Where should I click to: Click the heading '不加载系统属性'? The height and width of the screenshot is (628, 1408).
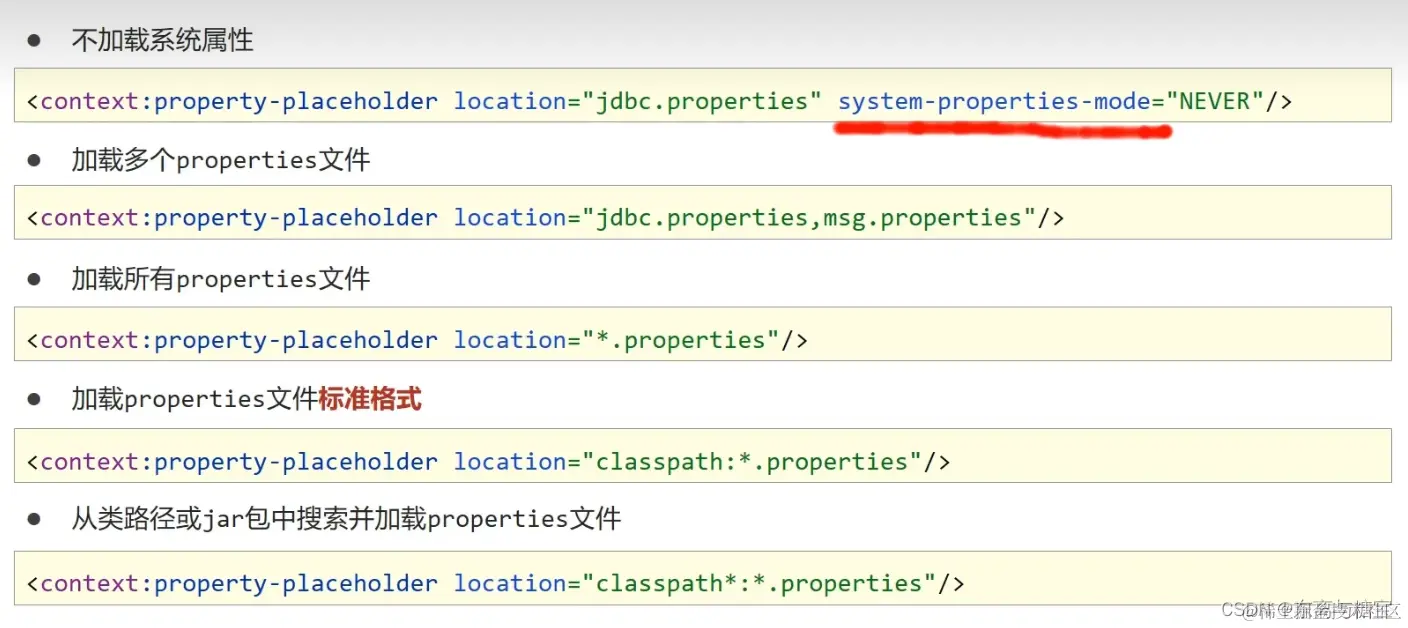(x=162, y=40)
